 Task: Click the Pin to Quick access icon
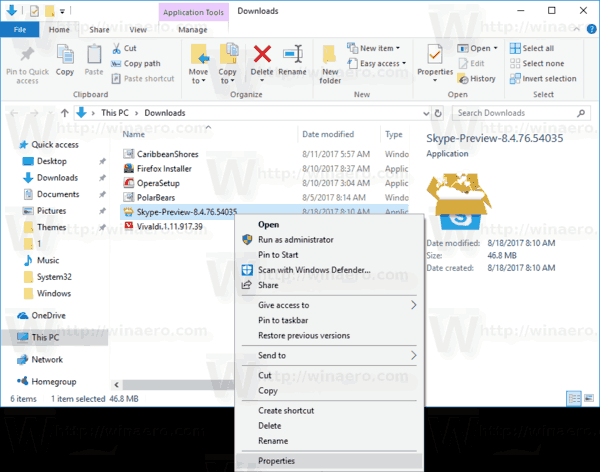coord(27,54)
